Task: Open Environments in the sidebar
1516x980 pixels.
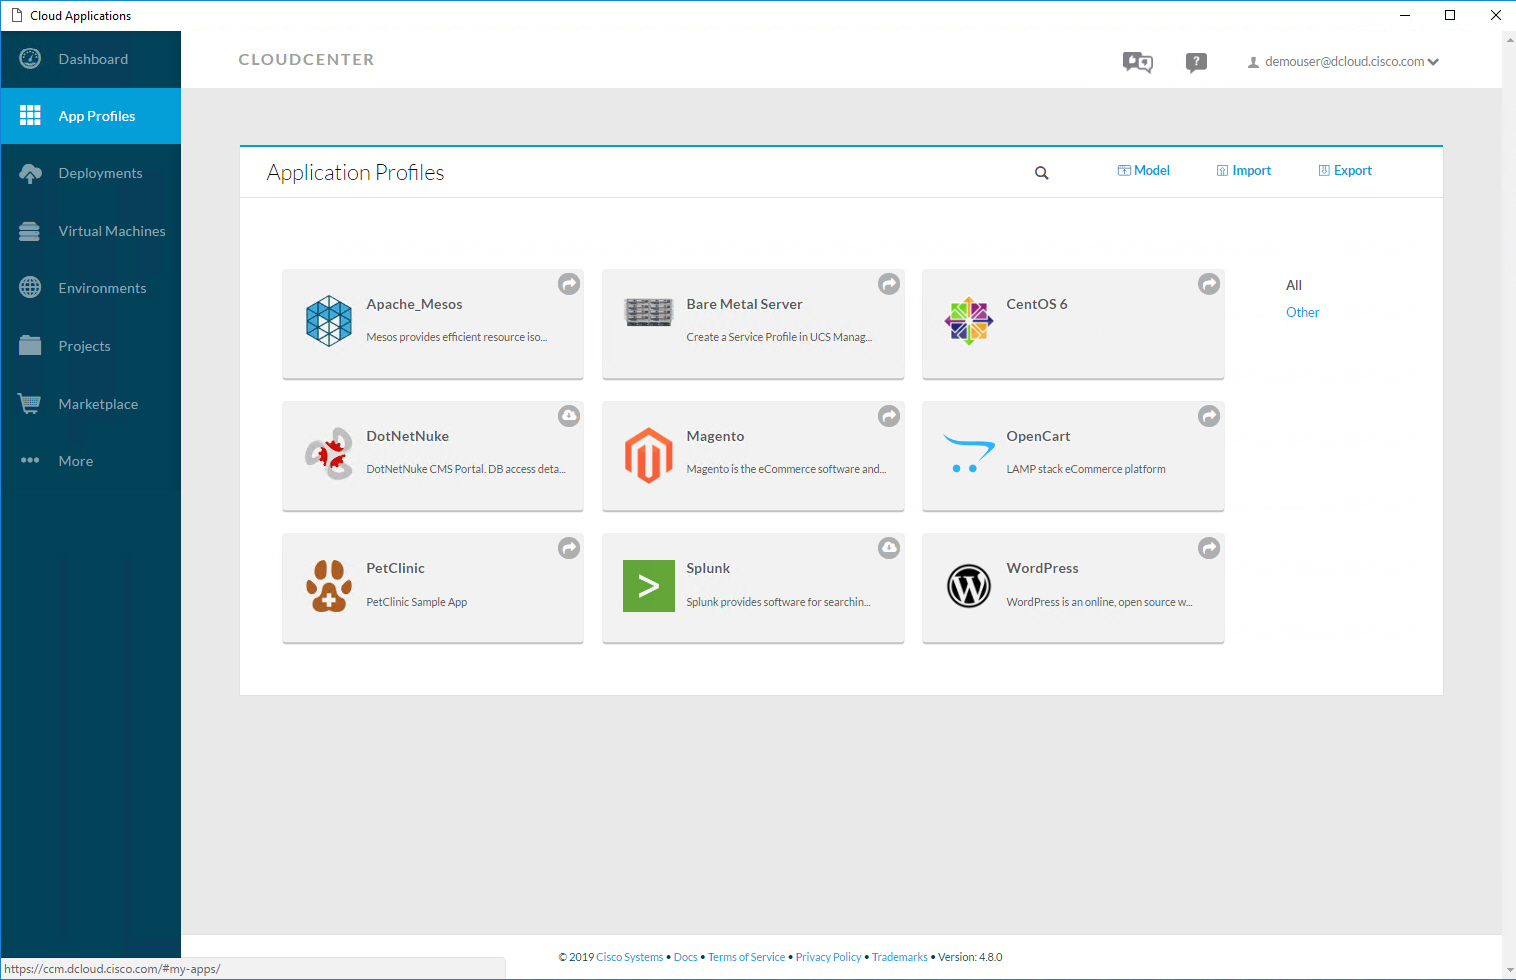Action: coord(102,288)
